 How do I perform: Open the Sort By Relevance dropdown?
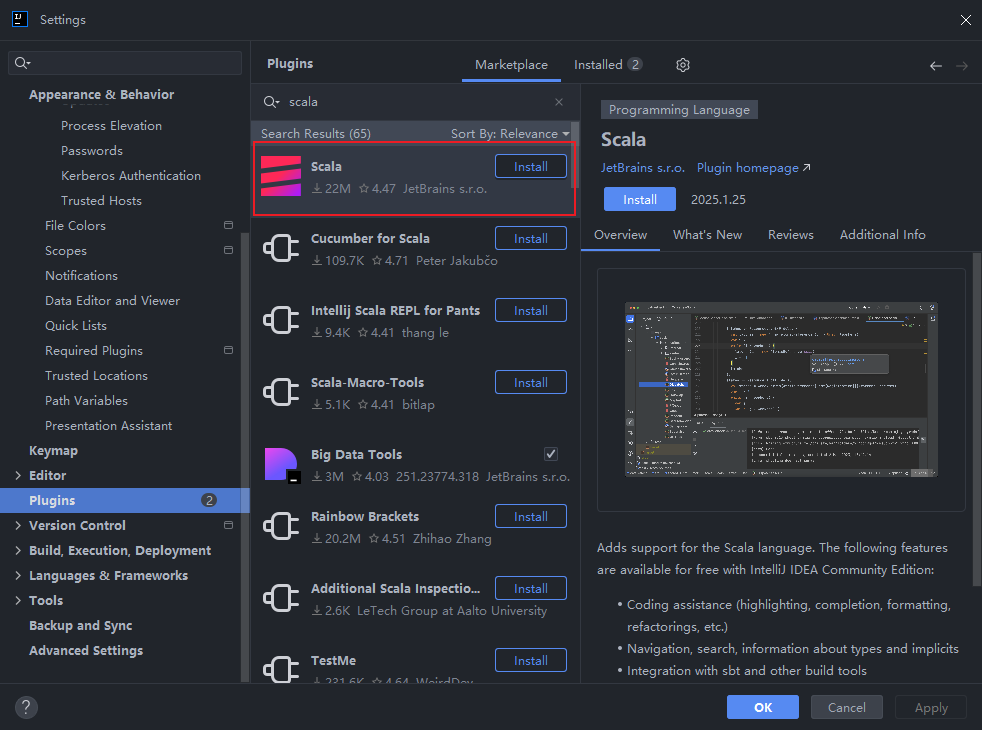click(x=510, y=133)
